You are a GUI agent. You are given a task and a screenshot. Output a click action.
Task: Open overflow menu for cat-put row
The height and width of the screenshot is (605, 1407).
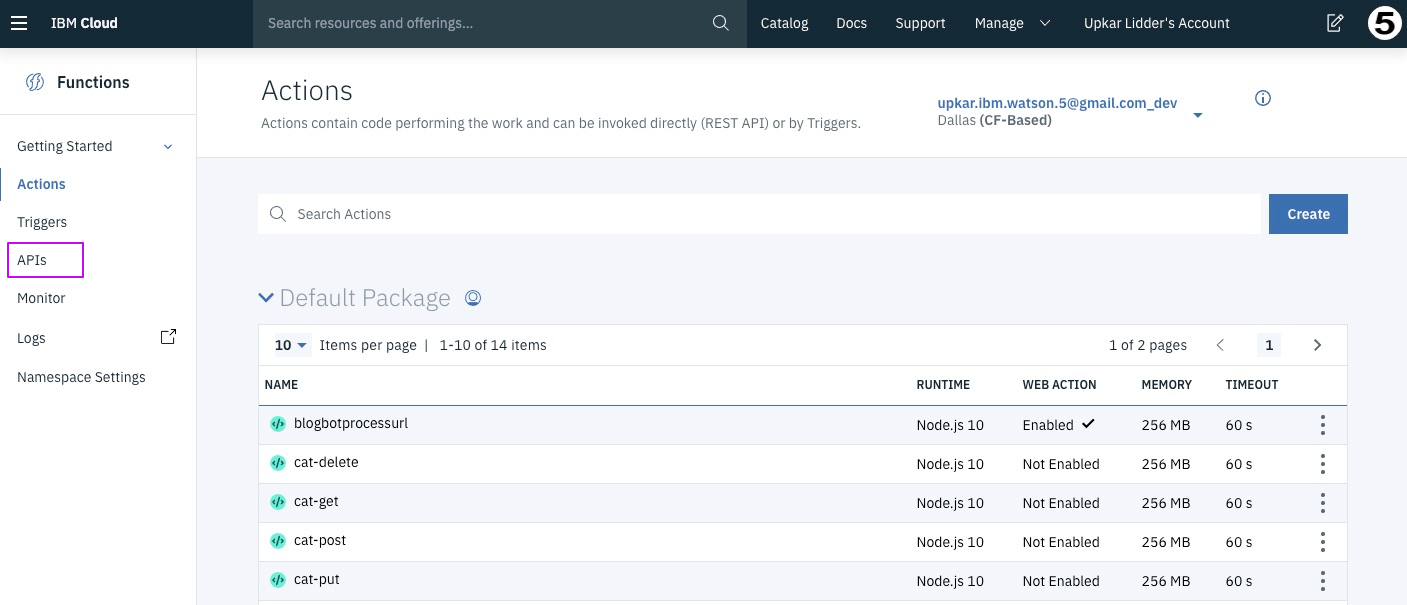coord(1322,581)
